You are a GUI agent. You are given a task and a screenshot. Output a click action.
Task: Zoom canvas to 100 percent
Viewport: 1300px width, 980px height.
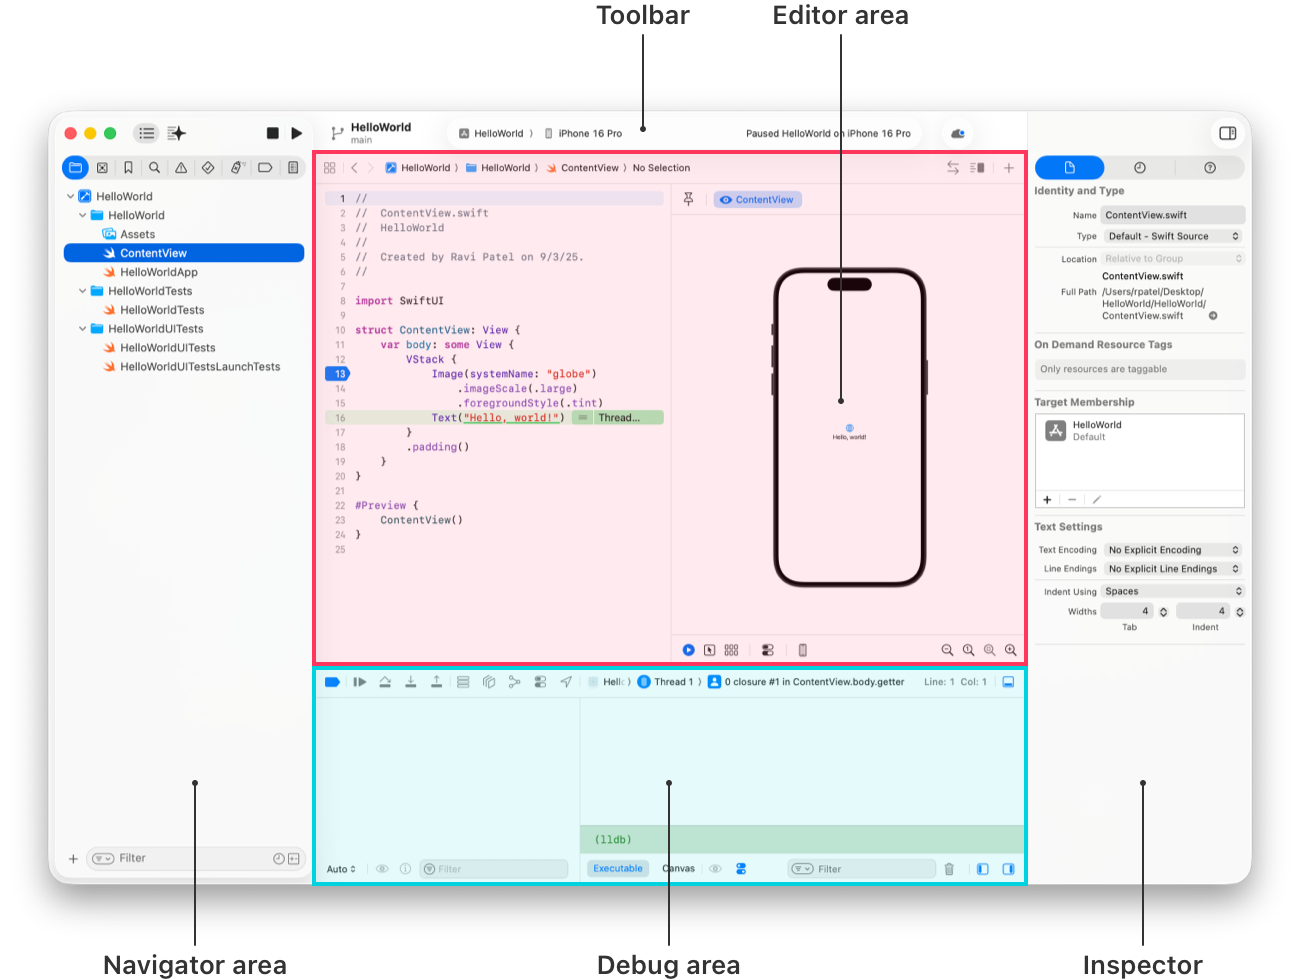(968, 650)
